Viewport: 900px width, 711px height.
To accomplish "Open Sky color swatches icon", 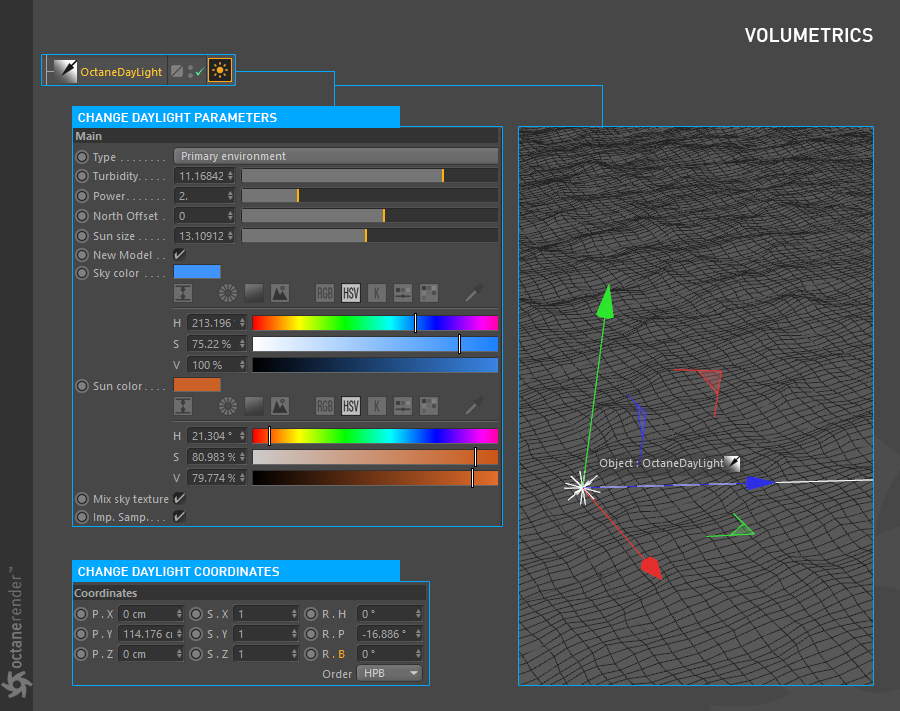I will (x=429, y=293).
